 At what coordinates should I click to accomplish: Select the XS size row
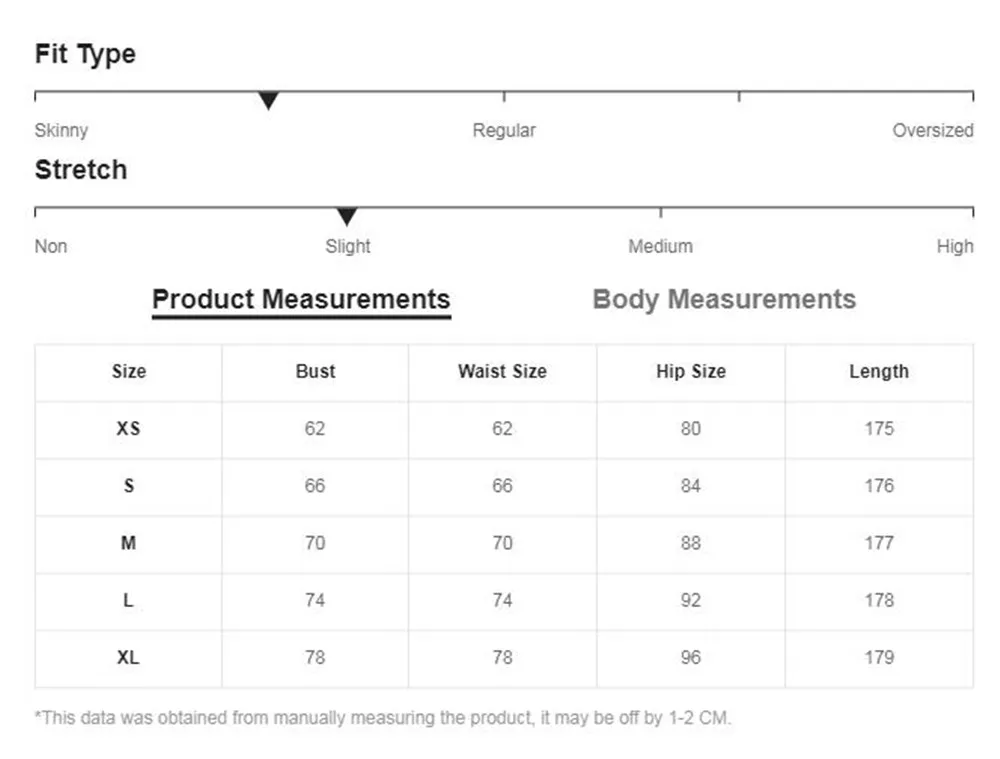click(128, 429)
